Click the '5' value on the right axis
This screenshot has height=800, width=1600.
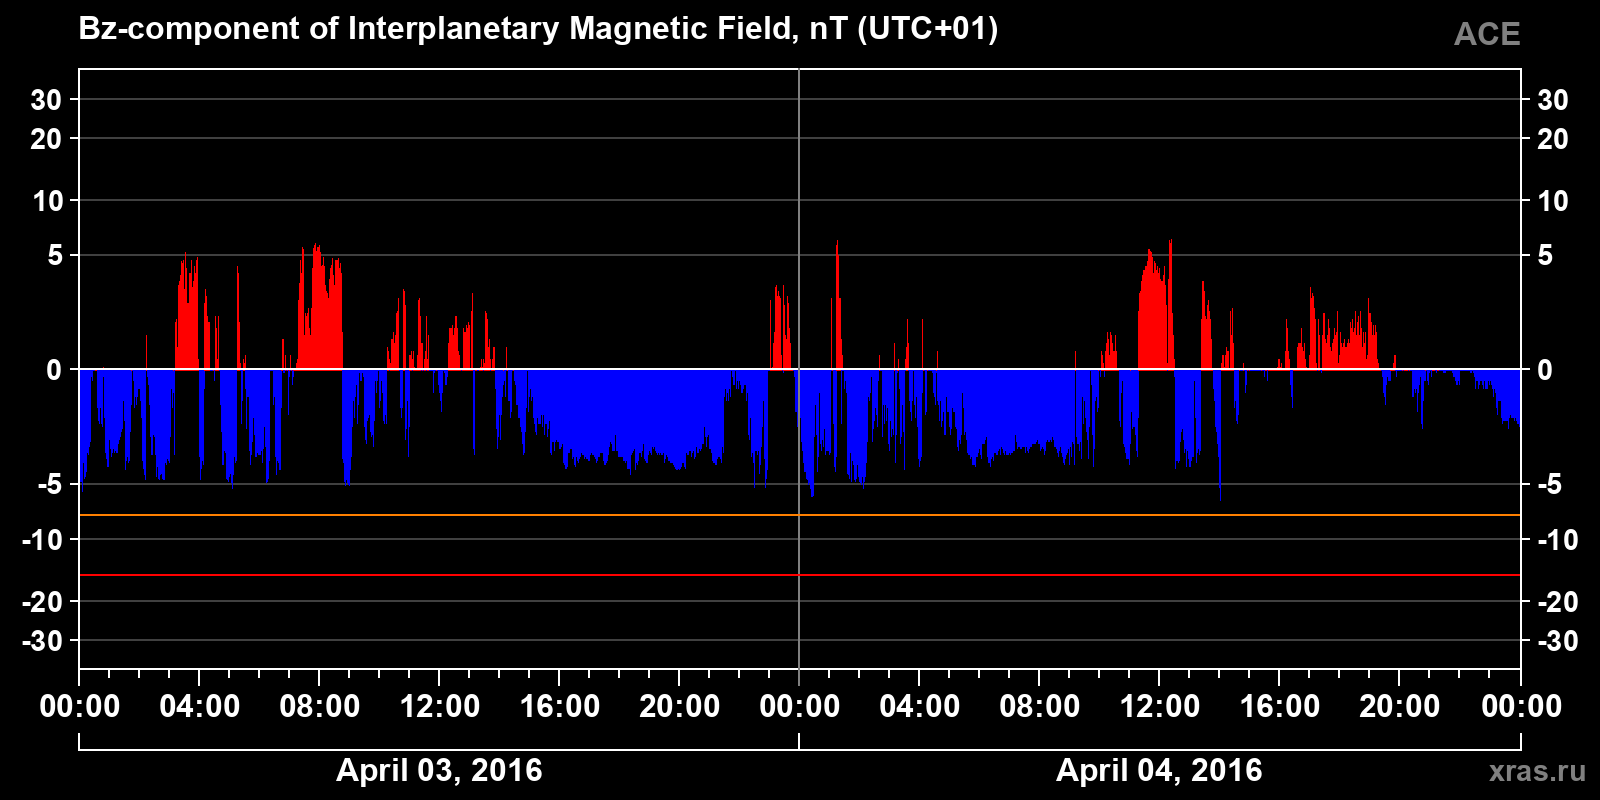(1545, 256)
